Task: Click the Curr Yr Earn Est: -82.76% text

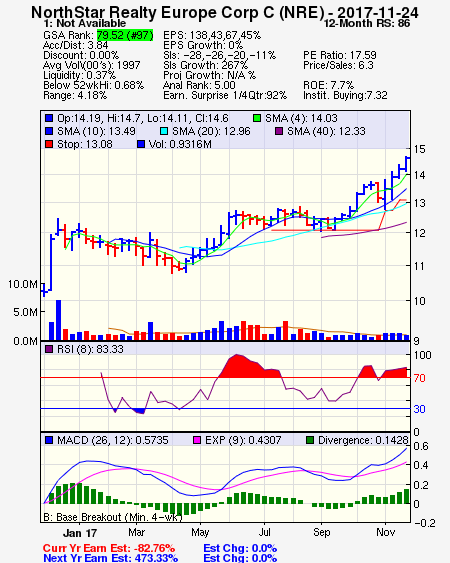Action: click(109, 549)
